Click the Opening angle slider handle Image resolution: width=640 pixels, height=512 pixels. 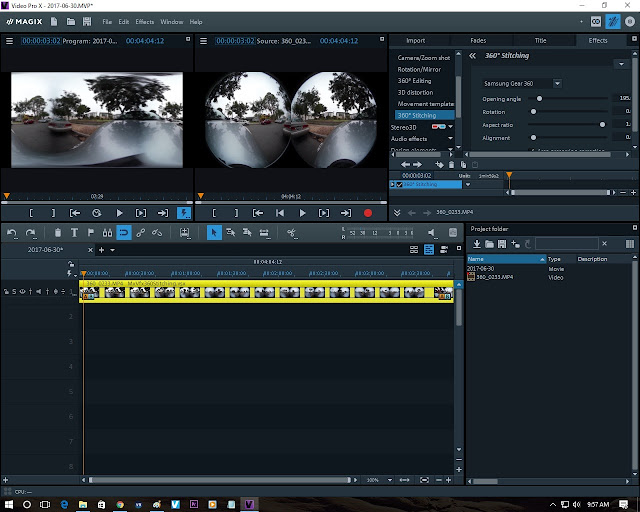pyautogui.click(x=540, y=98)
